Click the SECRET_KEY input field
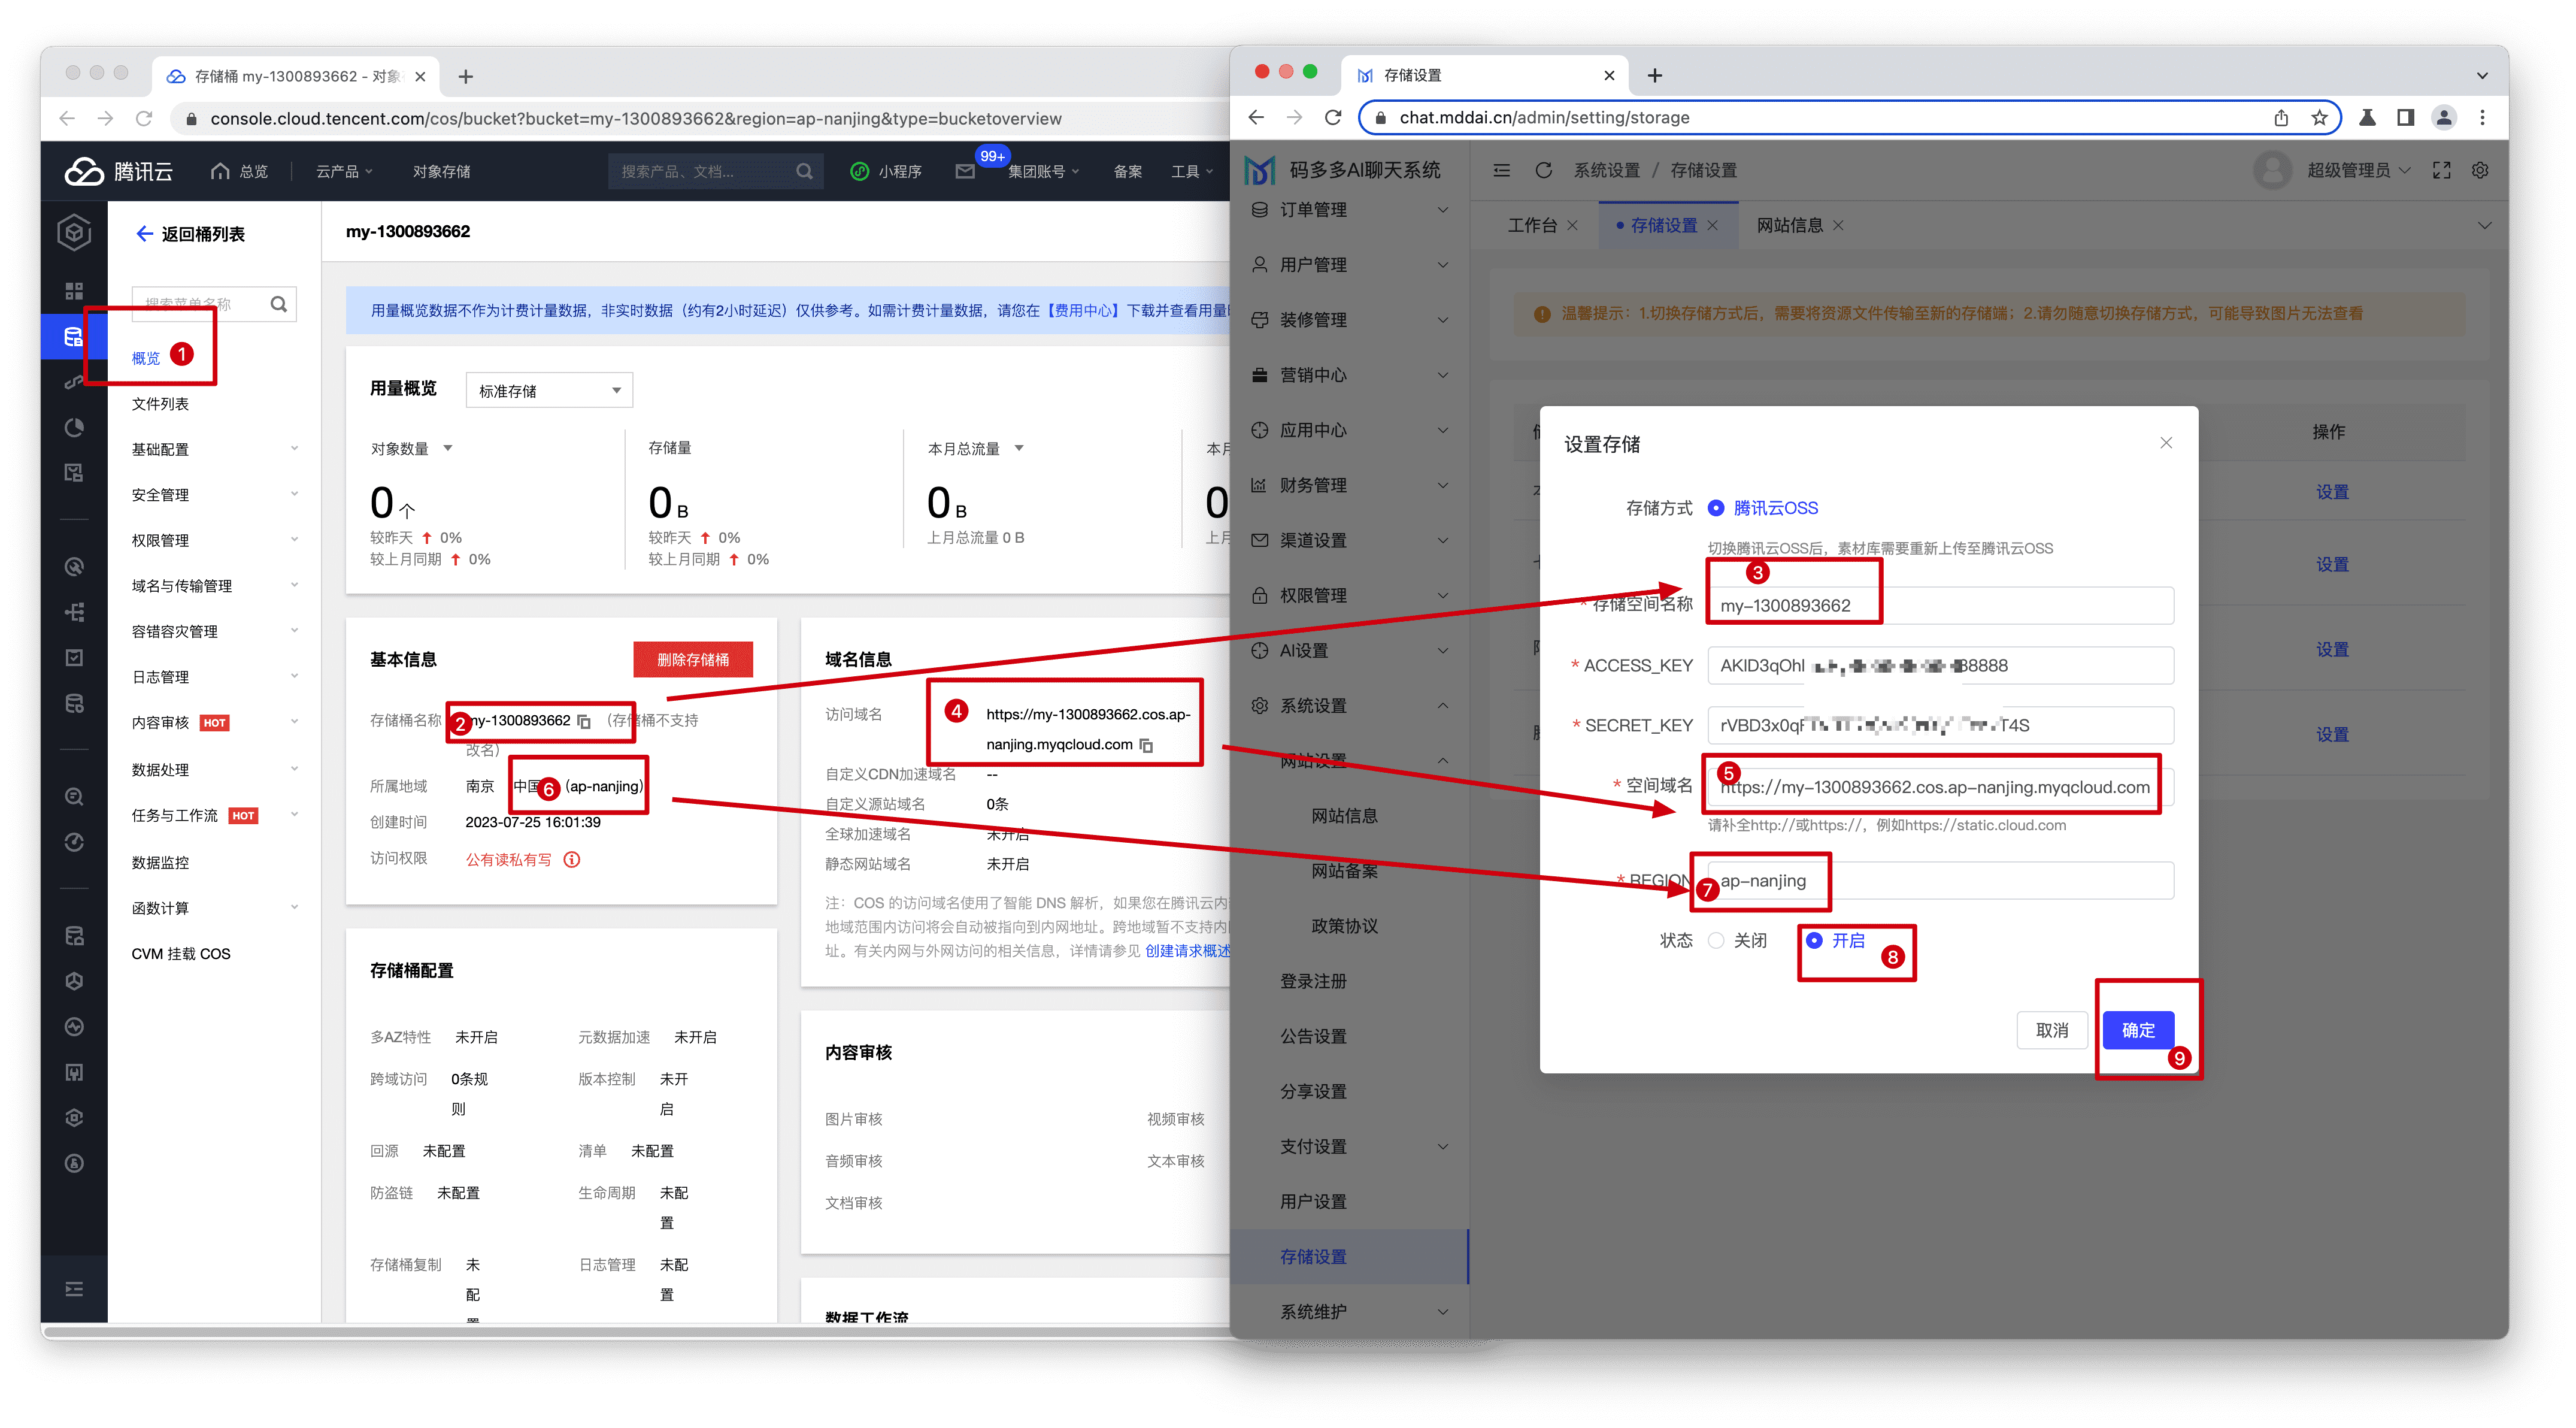 (1940, 726)
